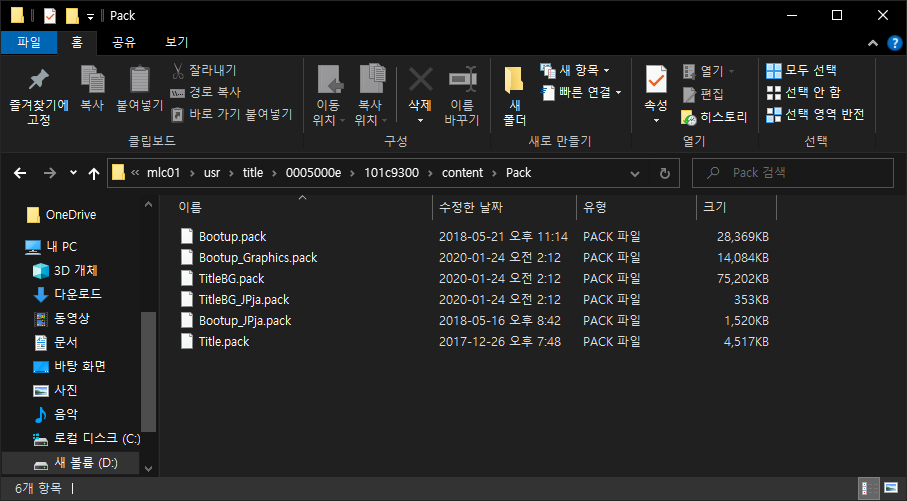Click 선택 안 함 (Select none)
Viewport: 907px width, 501px height.
(803, 93)
